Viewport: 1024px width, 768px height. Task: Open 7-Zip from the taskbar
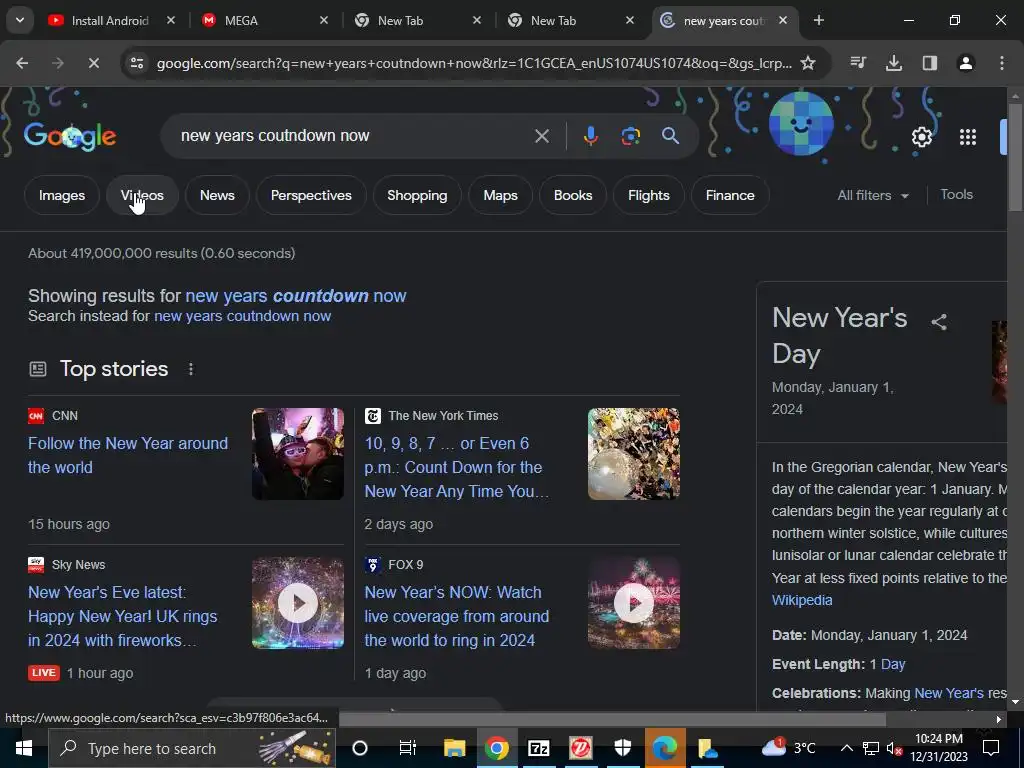(538, 748)
